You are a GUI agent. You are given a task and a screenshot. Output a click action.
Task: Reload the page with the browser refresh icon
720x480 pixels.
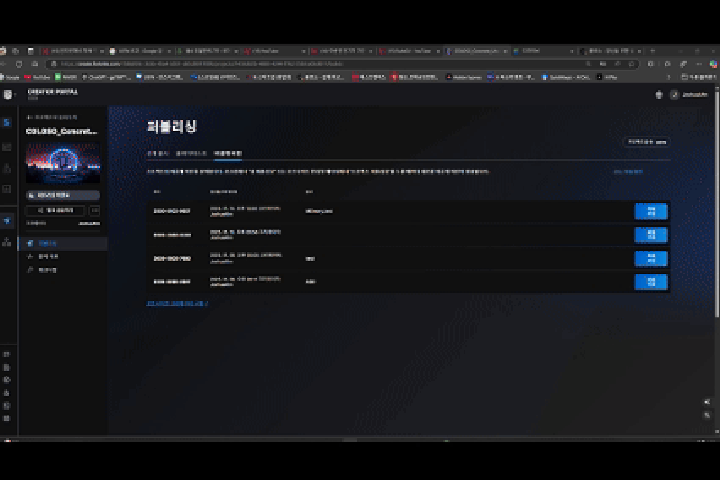pos(19,64)
